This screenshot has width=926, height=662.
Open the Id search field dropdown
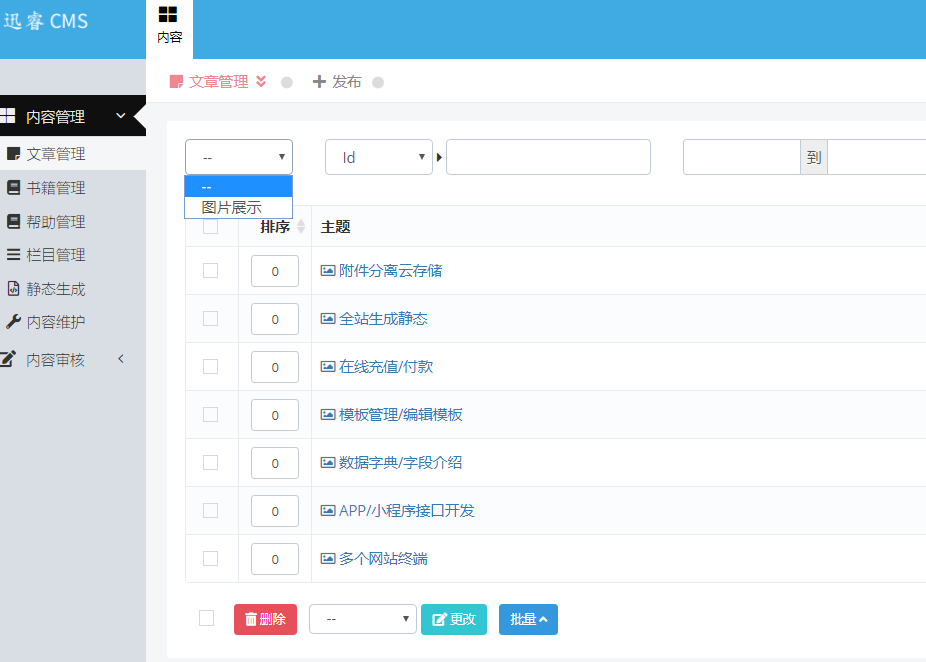[x=379, y=157]
